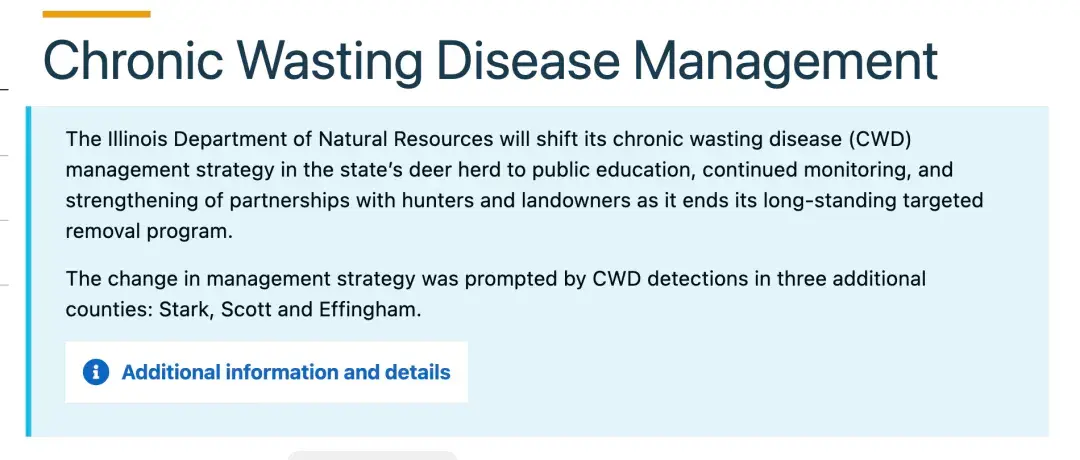Click the word 'Chronic' in the page title
Screen dimensions: 1080x460
pos(133,61)
